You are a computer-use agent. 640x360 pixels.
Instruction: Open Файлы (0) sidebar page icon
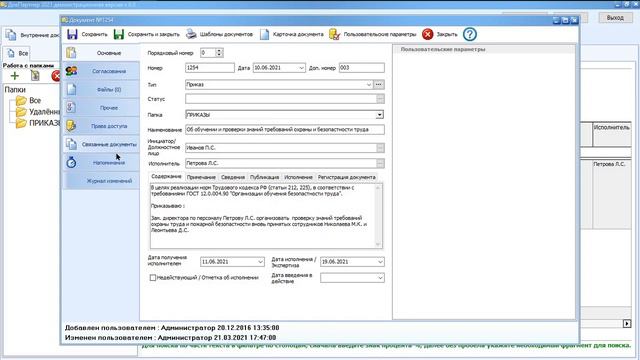[x=71, y=89]
